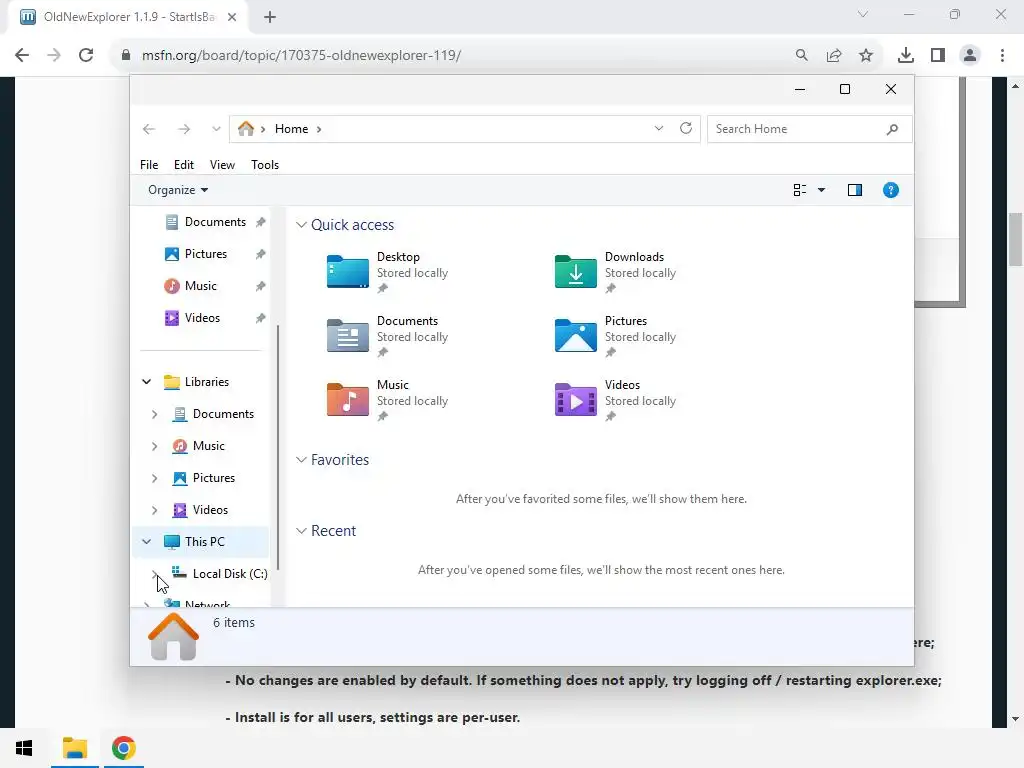
Task: Collapse the This PC tree node
Action: coord(147,542)
